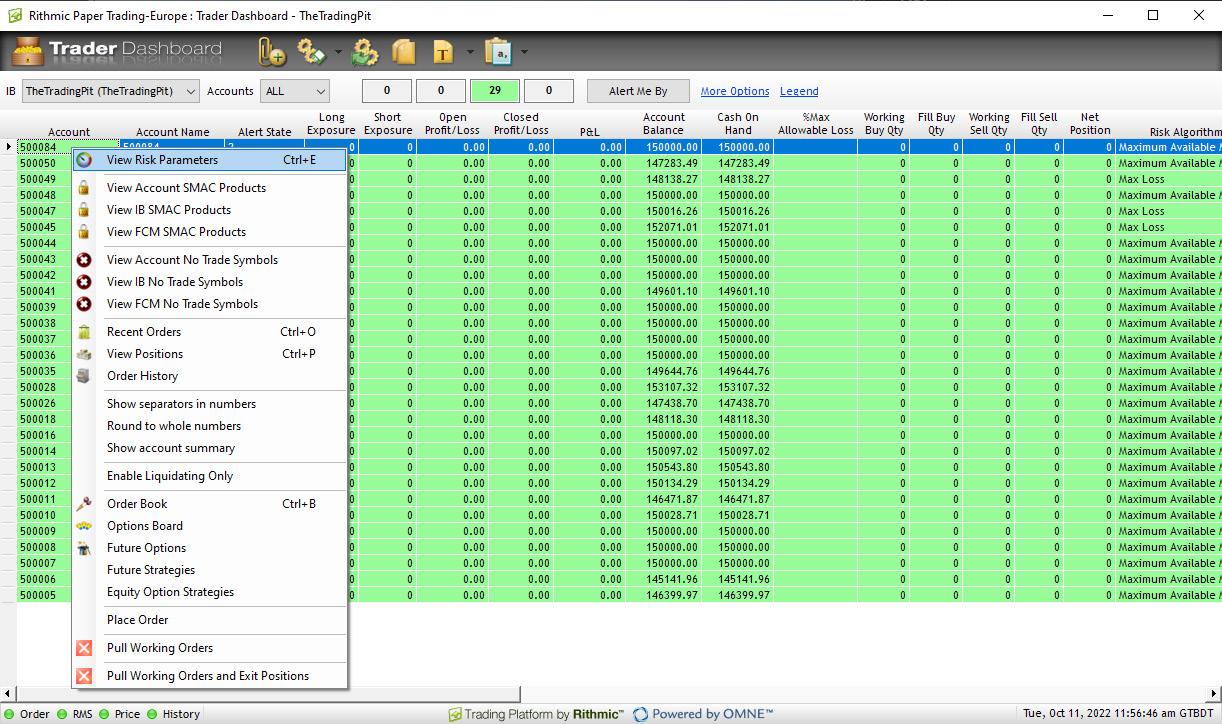Image resolution: width=1222 pixels, height=724 pixels.
Task: Open the Accounts ALL dropdown
Action: click(x=294, y=91)
